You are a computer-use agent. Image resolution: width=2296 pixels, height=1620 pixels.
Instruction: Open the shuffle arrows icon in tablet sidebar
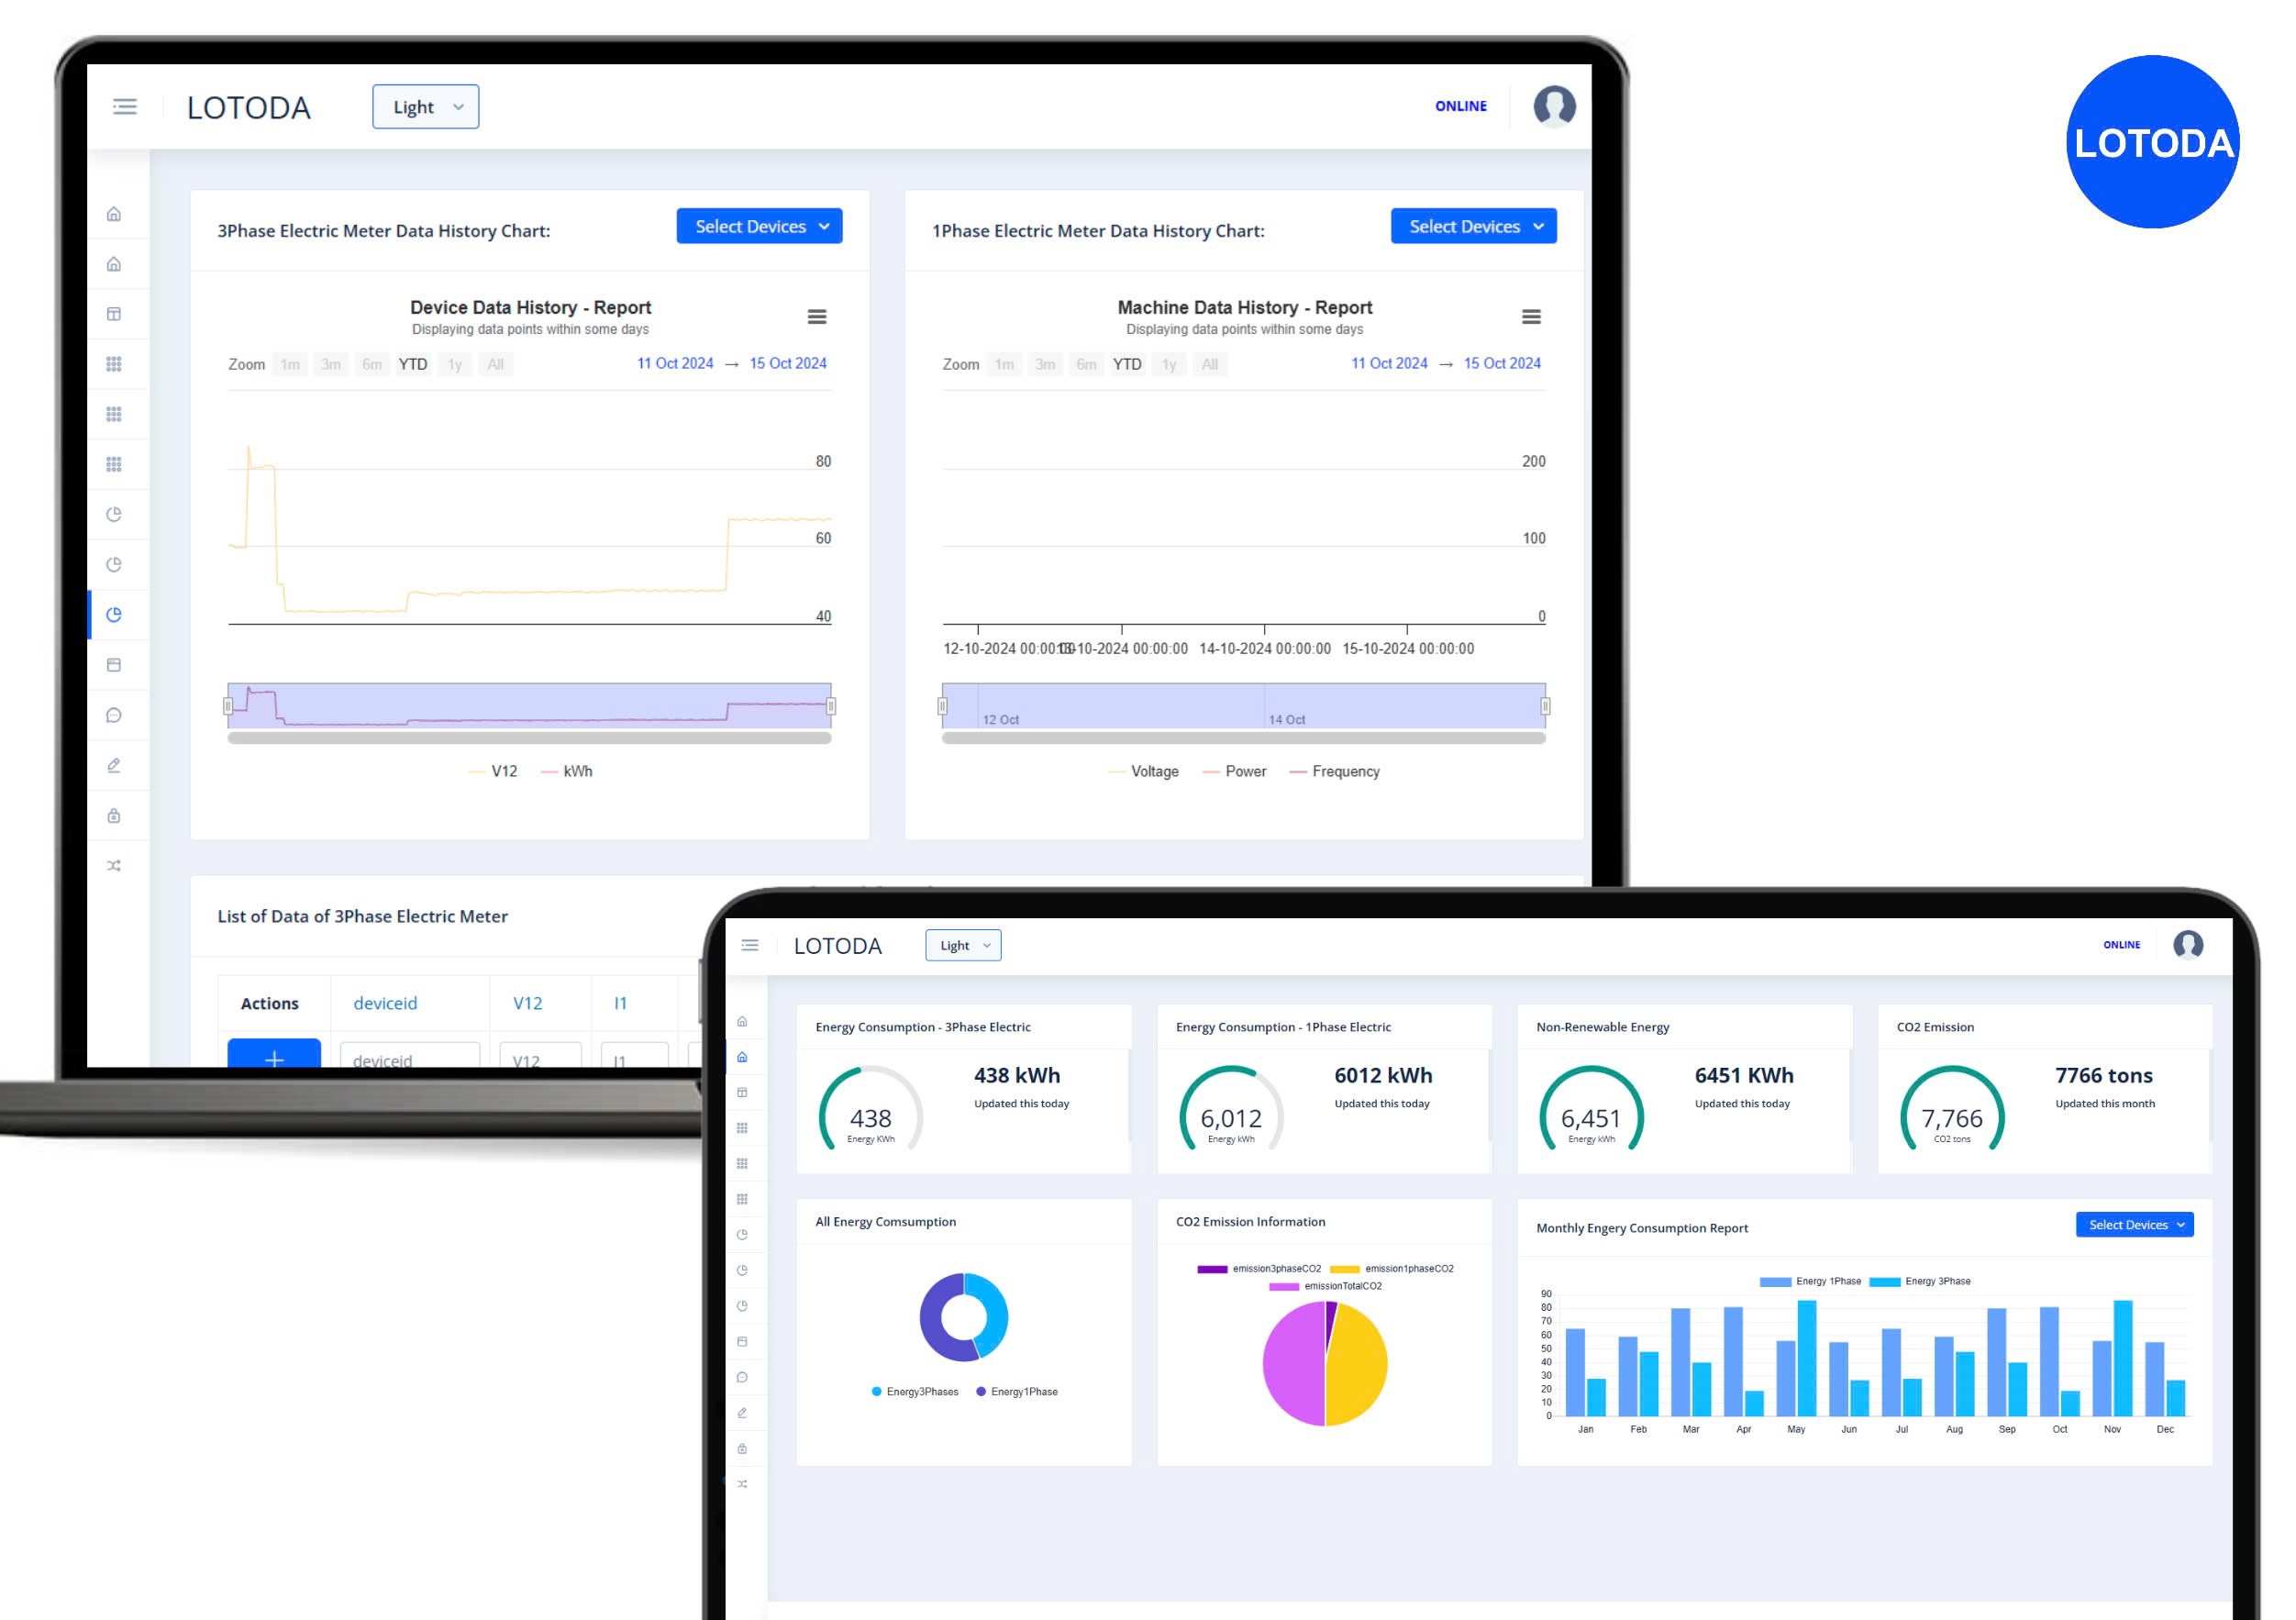[x=742, y=1484]
